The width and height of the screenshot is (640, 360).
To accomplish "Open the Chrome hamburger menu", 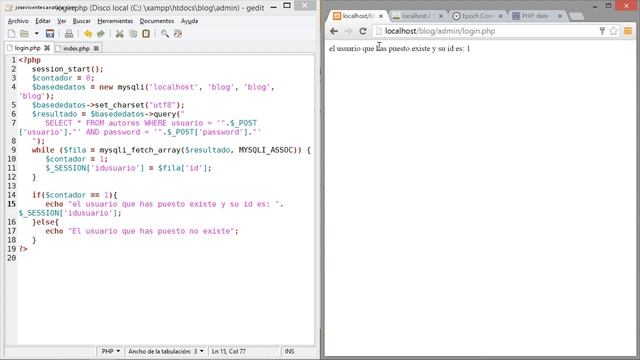I will tap(628, 31).
